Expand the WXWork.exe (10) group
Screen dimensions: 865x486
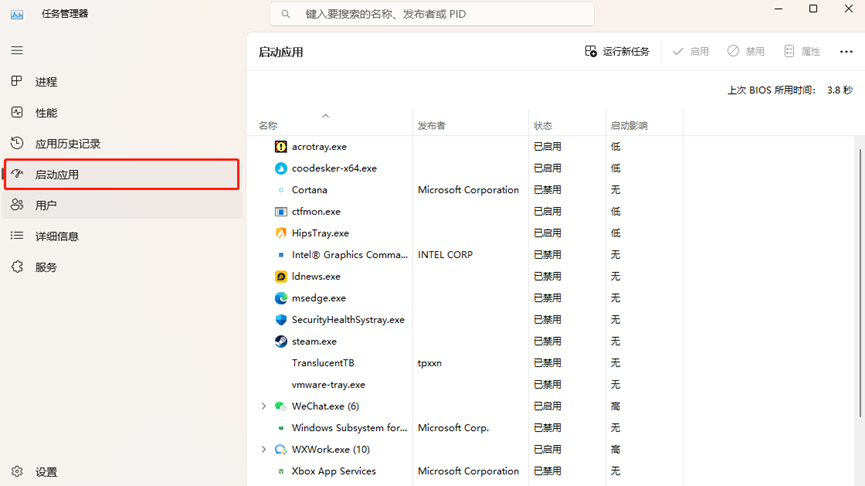[264, 449]
